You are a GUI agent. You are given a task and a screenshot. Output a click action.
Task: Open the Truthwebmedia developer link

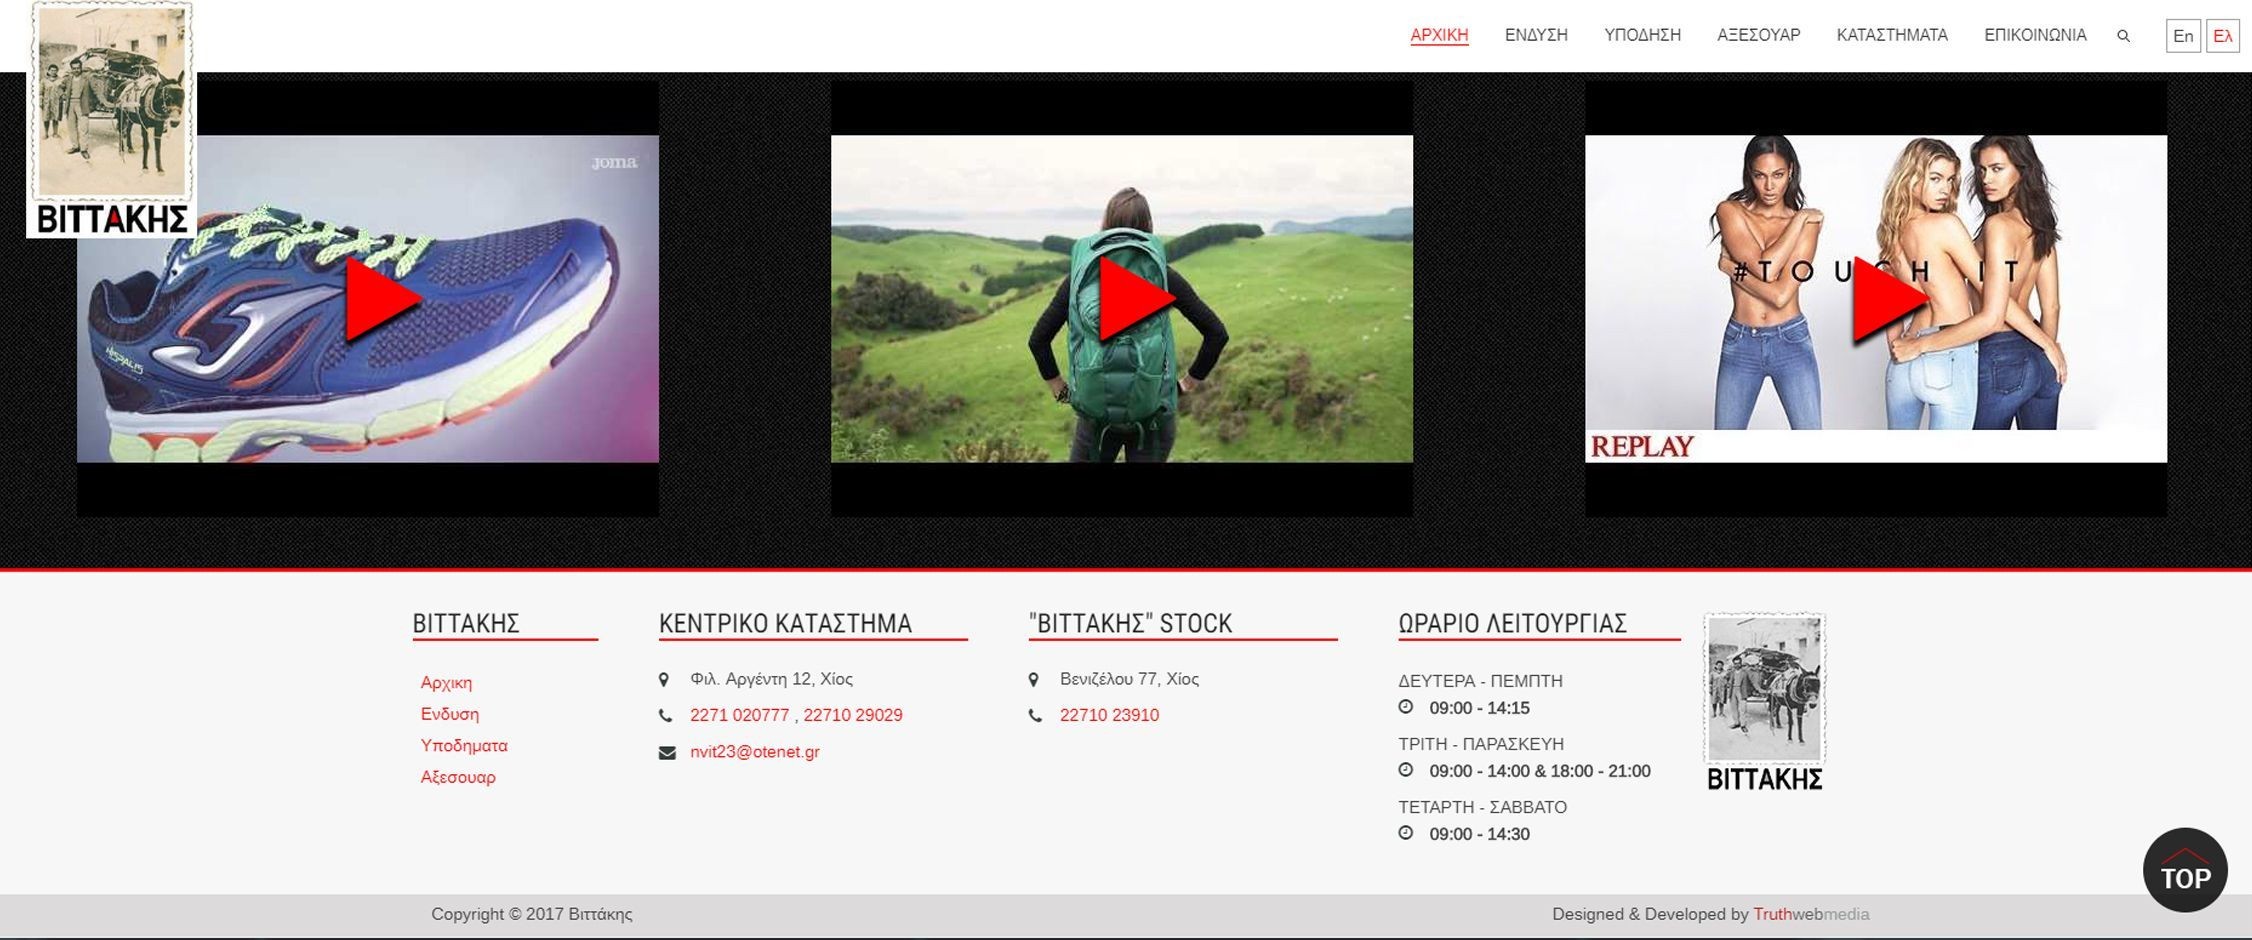[x=1810, y=914]
